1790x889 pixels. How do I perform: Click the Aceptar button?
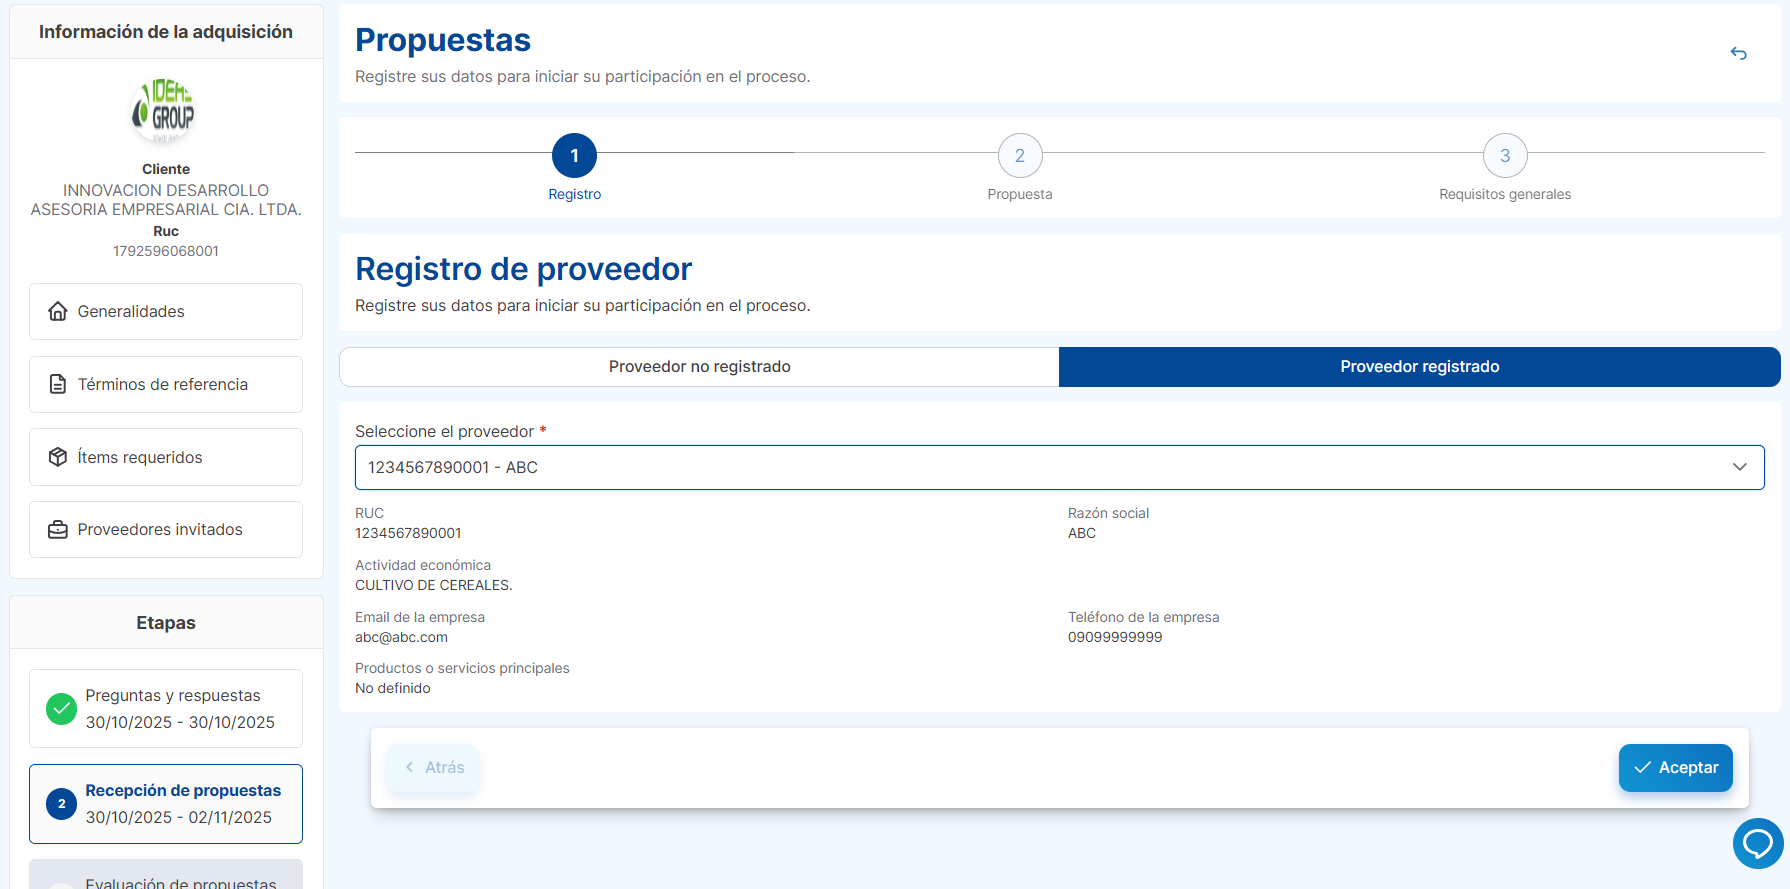pyautogui.click(x=1676, y=767)
